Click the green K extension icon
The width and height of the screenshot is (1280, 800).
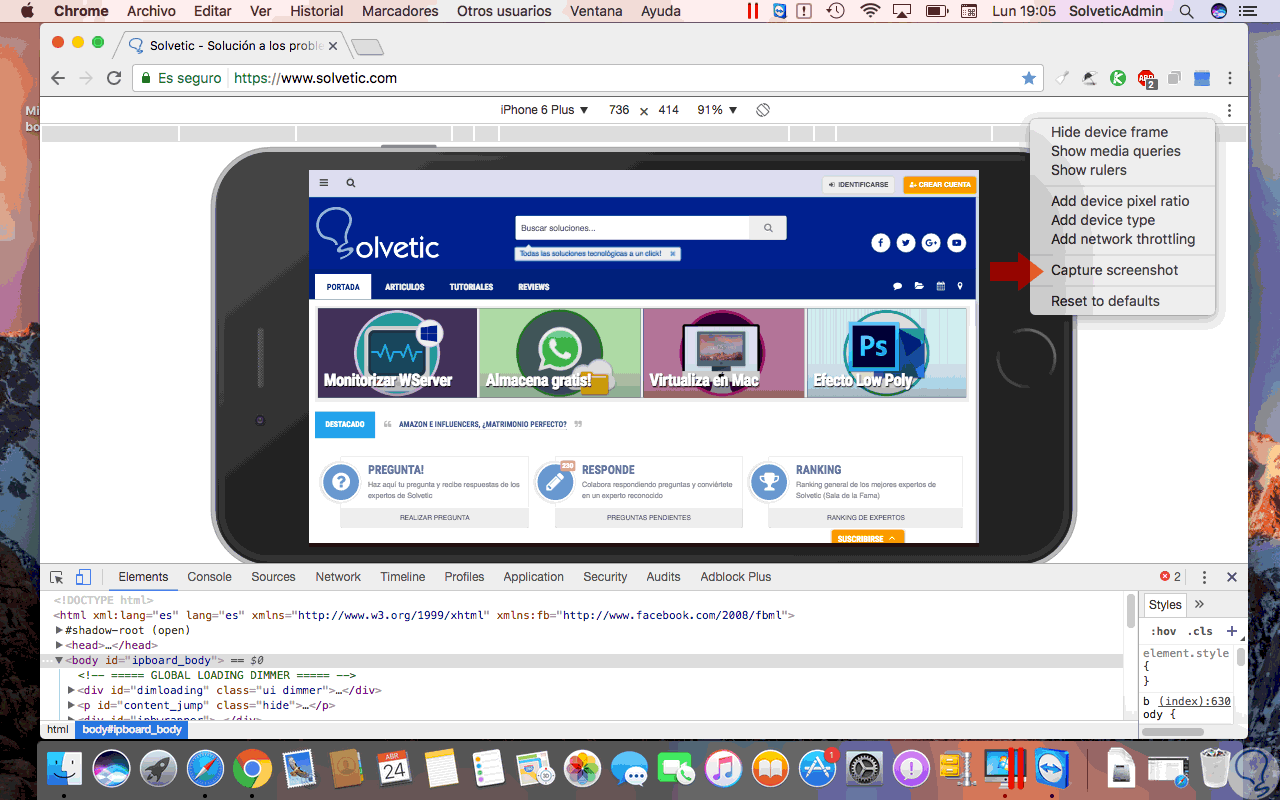1118,78
